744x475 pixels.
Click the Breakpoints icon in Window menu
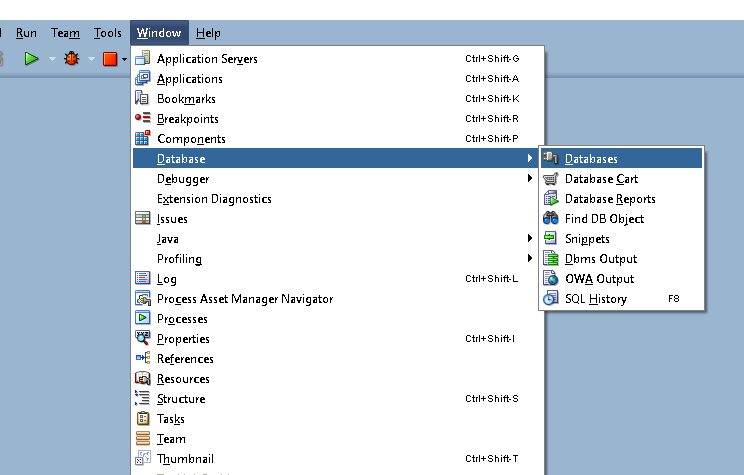(x=142, y=119)
